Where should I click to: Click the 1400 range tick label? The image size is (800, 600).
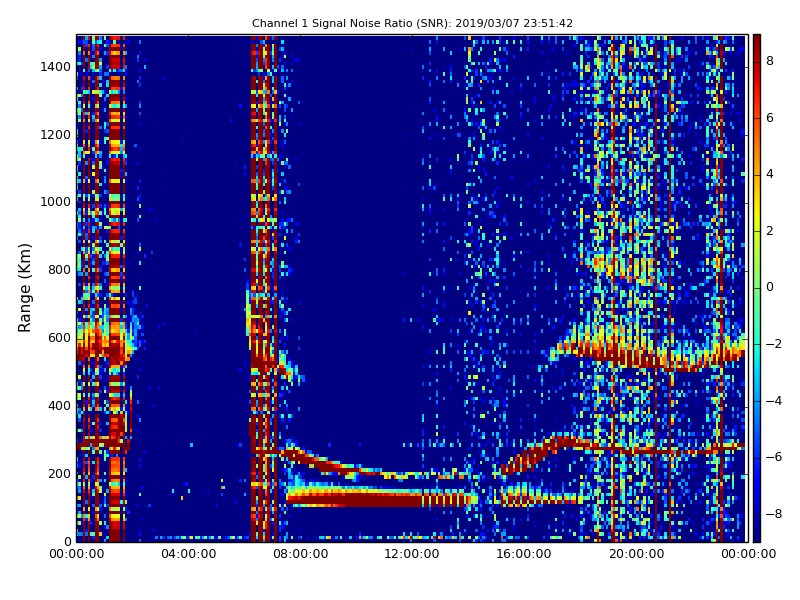coord(55,67)
